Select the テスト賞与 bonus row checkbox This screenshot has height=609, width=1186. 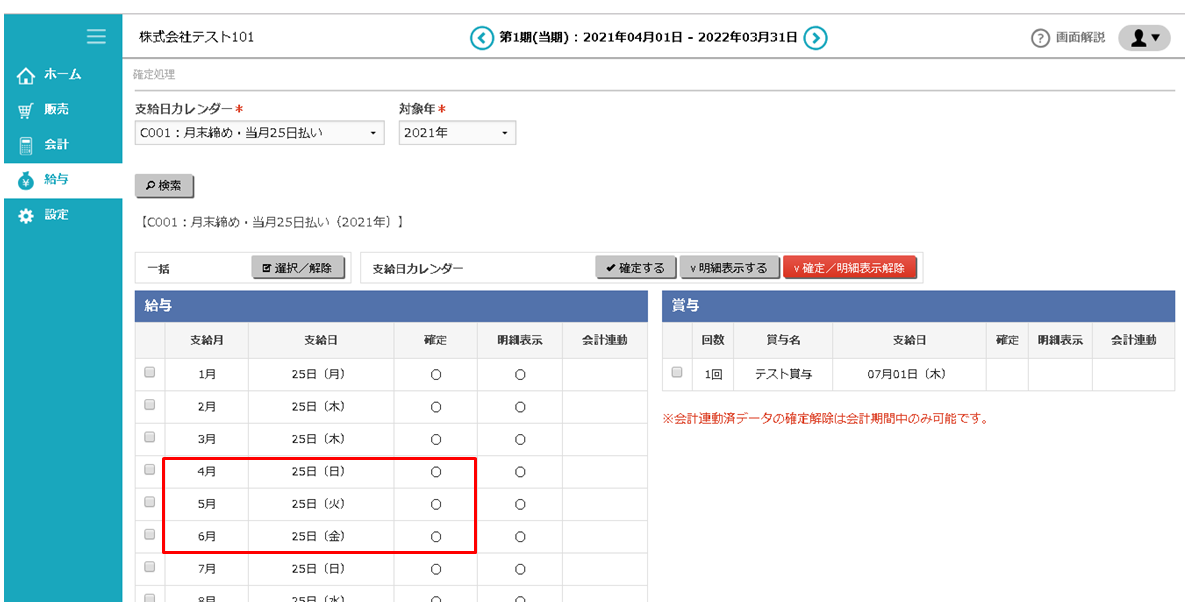677,372
